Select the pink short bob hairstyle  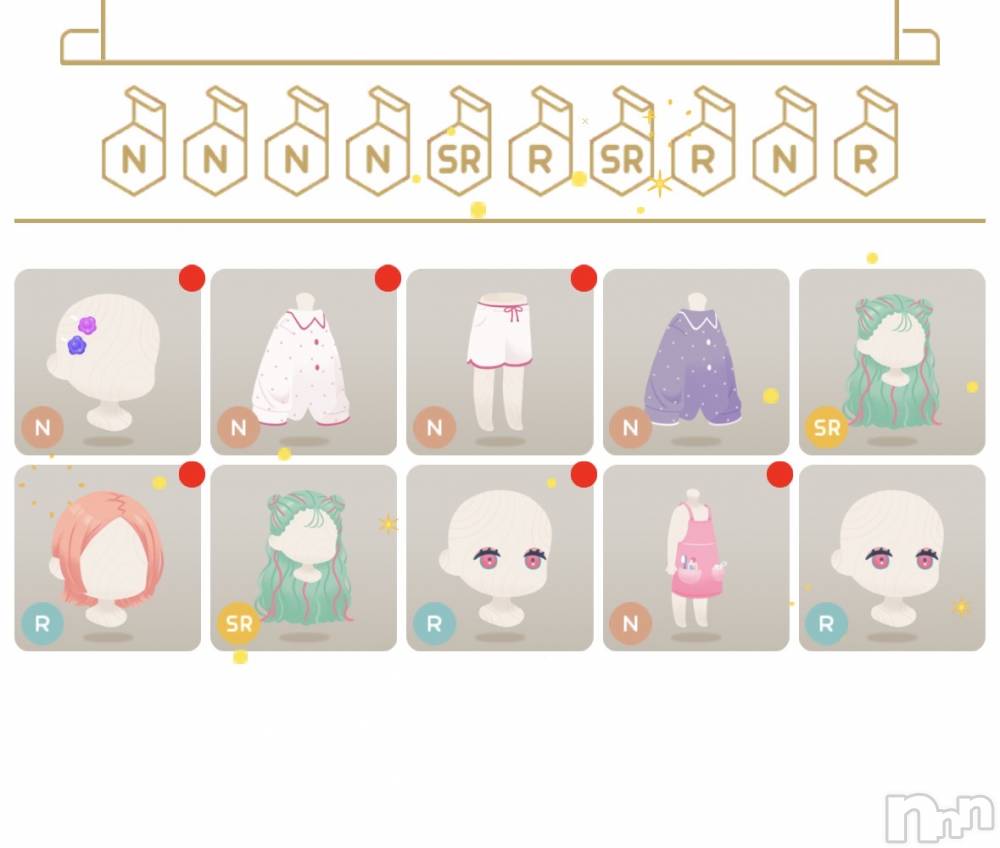click(107, 558)
